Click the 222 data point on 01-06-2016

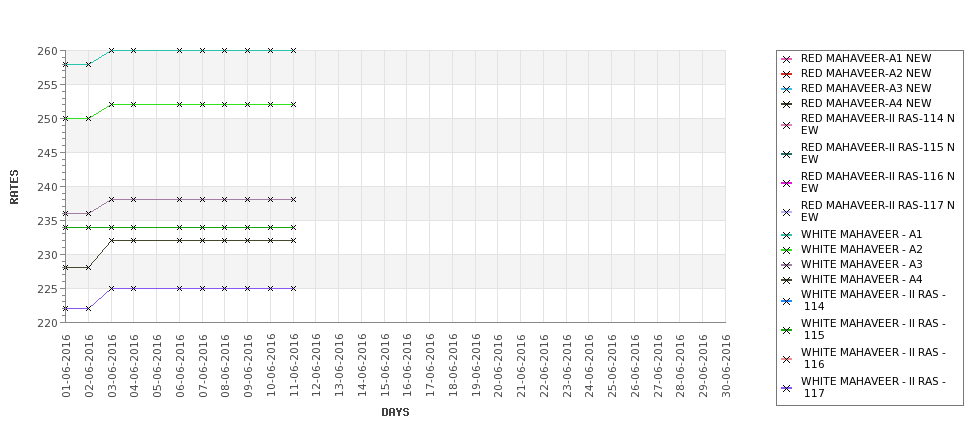65,308
